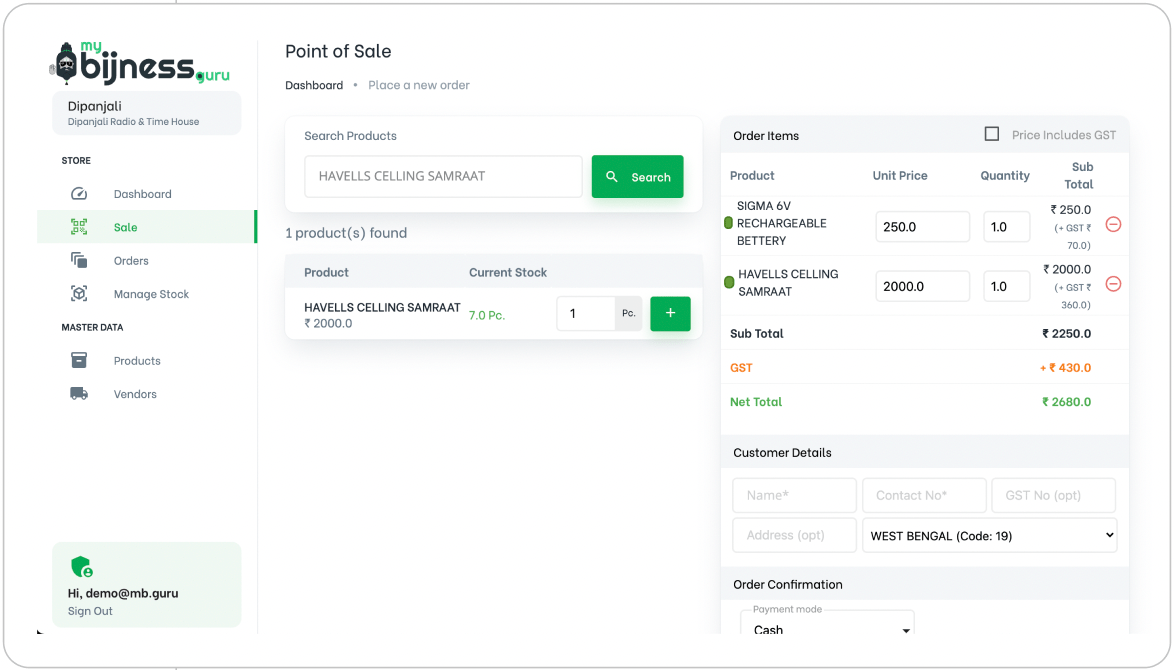Remove HAVELLS CELLING SAMRAAT from order
The image size is (1174, 670).
coord(1113,284)
